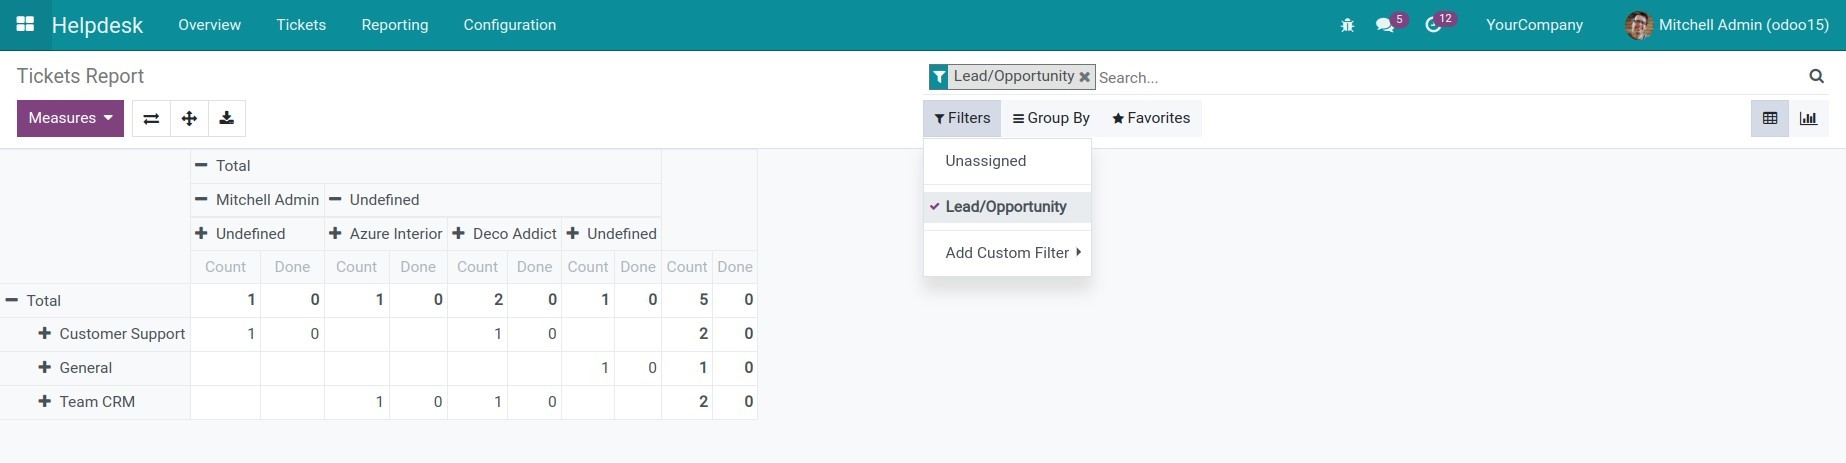Enable the Unassigned filter

[985, 161]
